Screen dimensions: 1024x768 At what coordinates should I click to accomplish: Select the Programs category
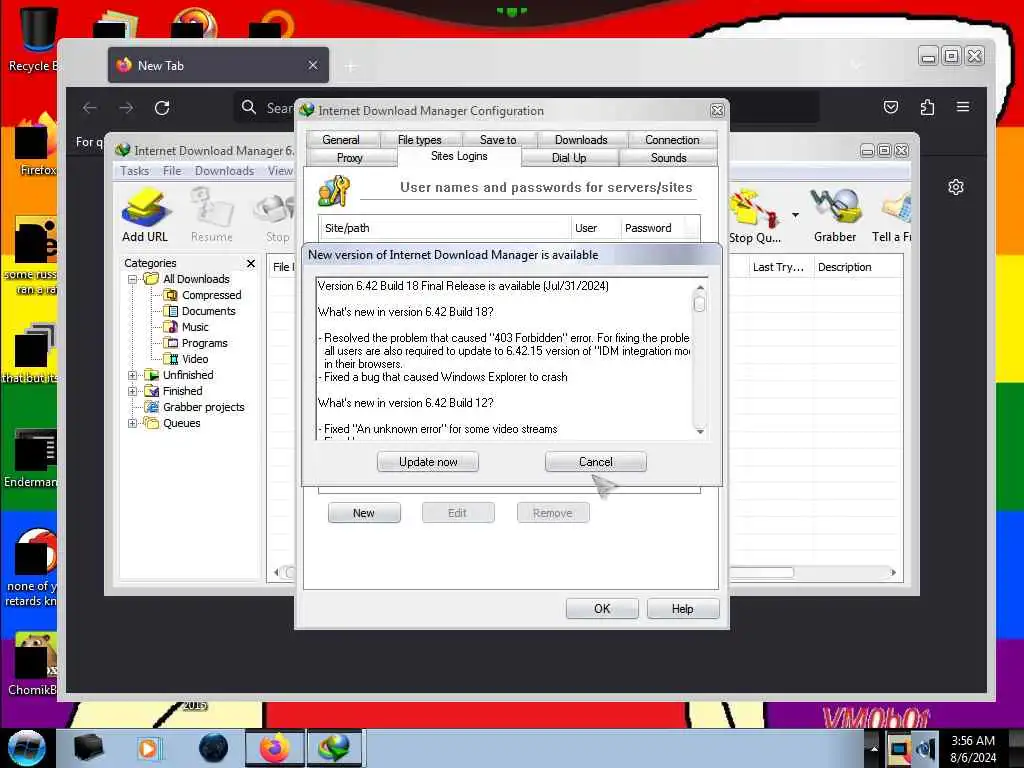[x=204, y=343]
